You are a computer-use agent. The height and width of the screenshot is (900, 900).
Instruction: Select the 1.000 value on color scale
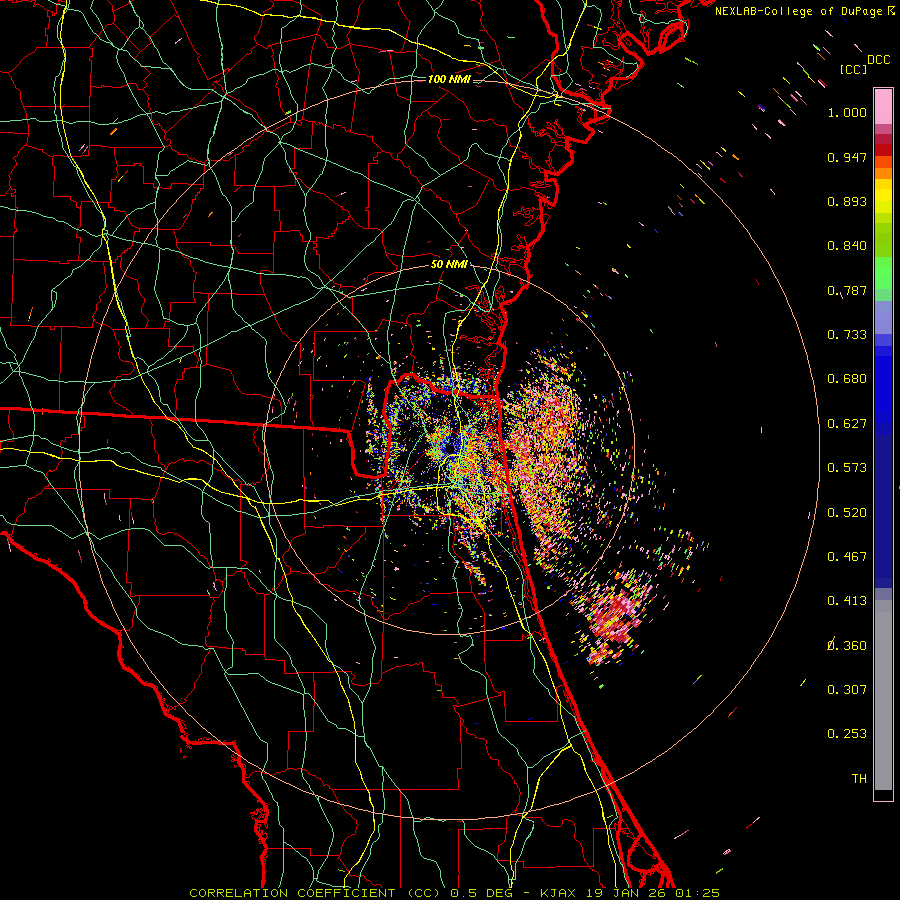(847, 112)
